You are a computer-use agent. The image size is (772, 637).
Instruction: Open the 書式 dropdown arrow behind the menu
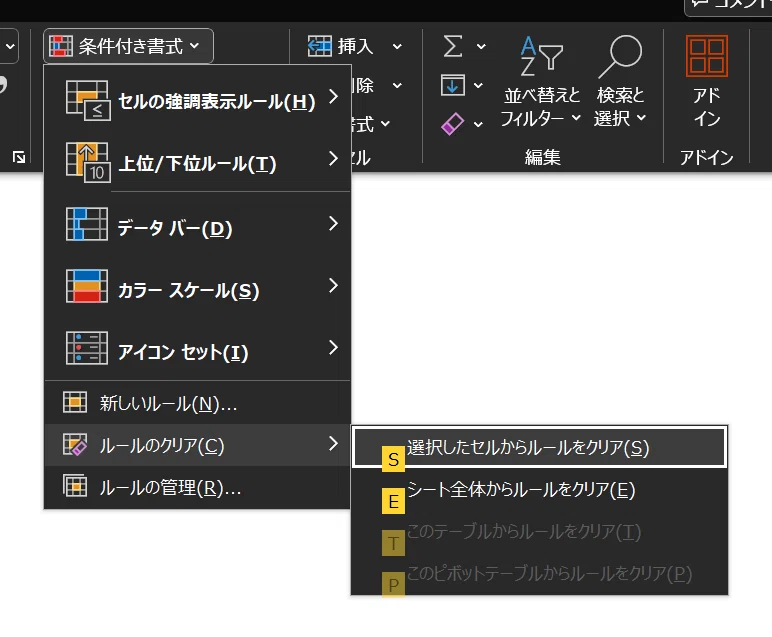(385, 124)
